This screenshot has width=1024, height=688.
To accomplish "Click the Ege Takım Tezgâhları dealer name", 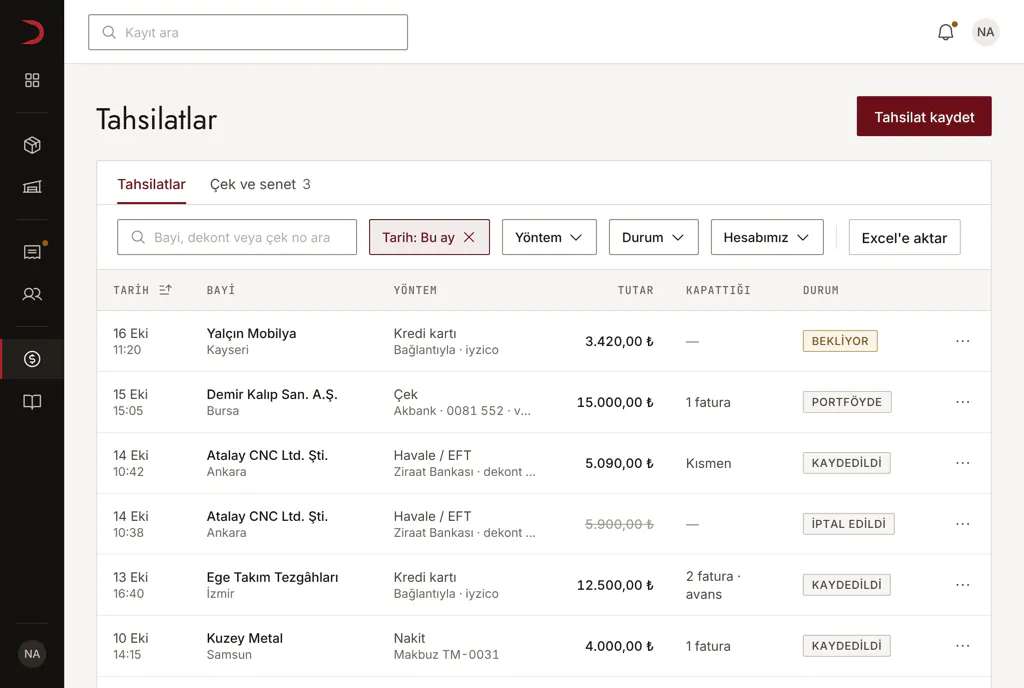I will pyautogui.click(x=272, y=577).
